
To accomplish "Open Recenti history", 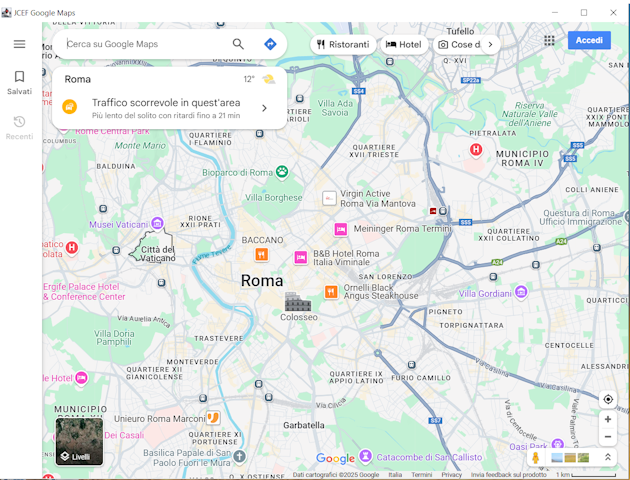I will click(19, 128).
